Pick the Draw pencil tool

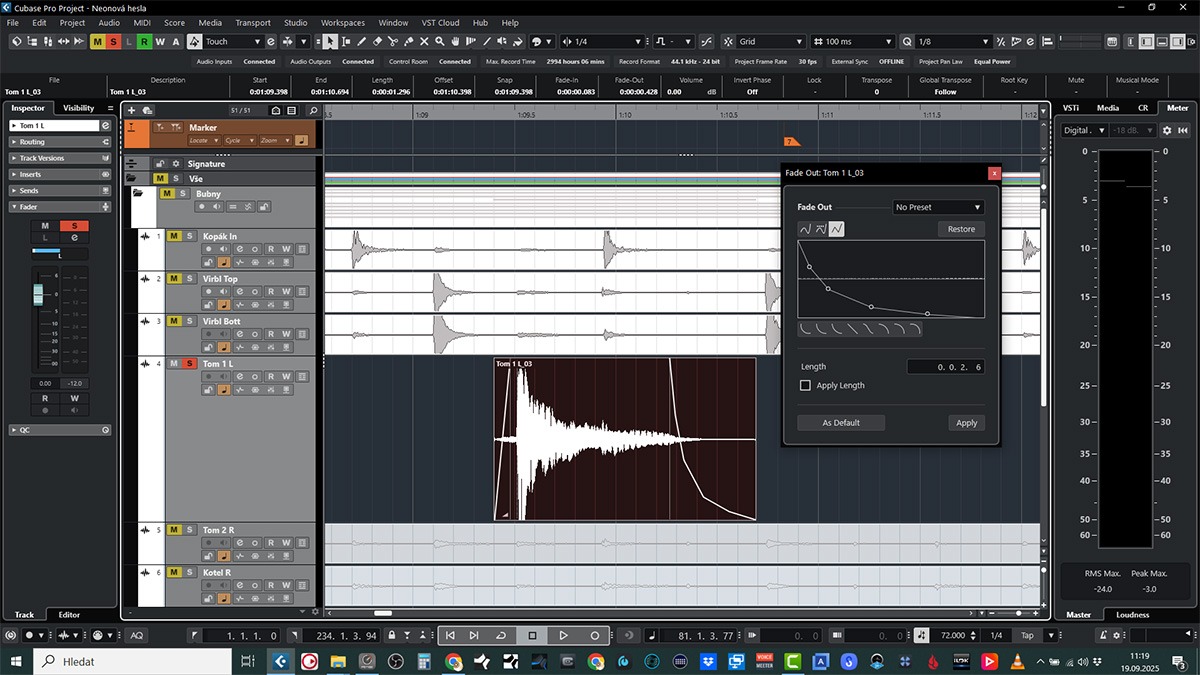pyautogui.click(x=361, y=41)
